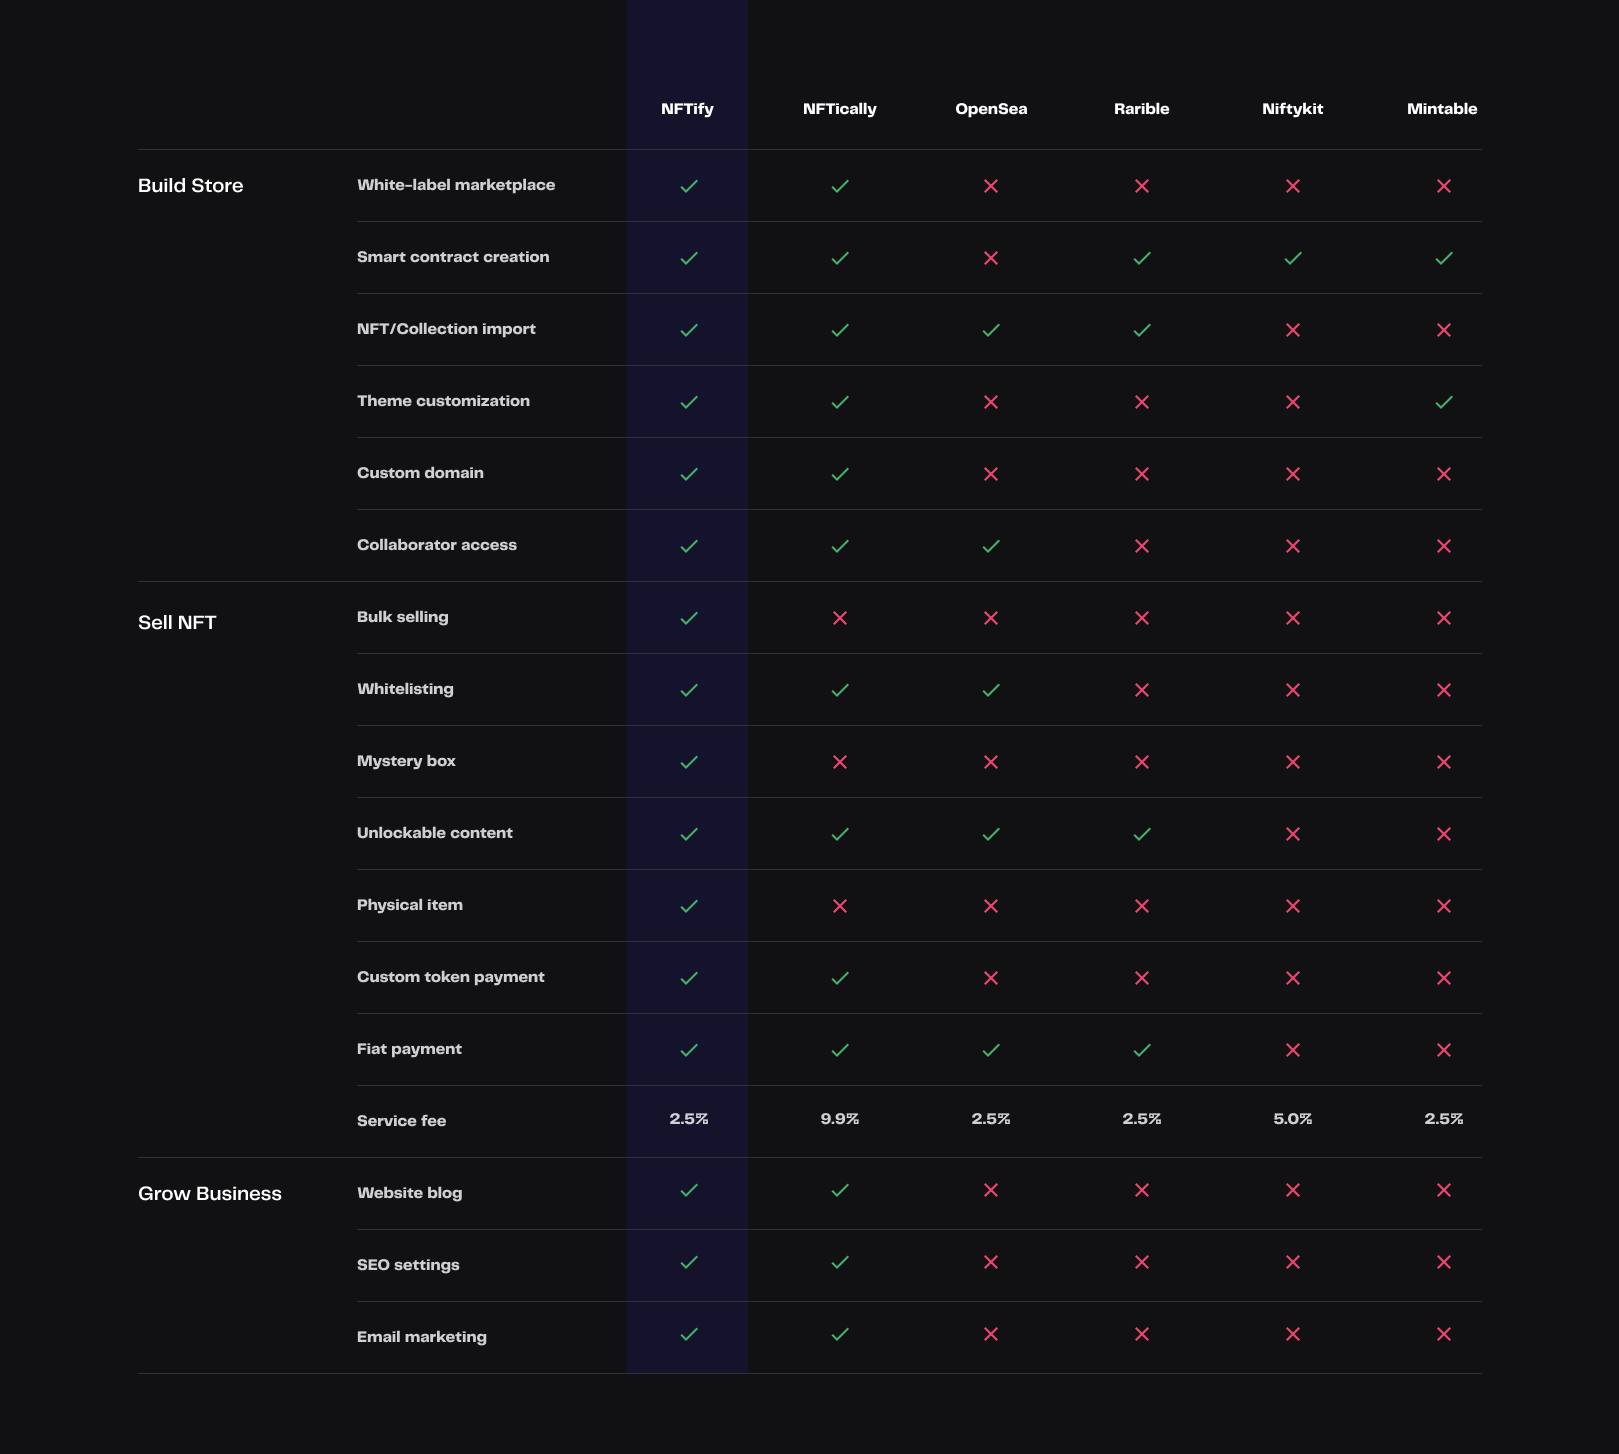Click the Custom token payment row label
This screenshot has width=1619, height=1454.
(450, 977)
